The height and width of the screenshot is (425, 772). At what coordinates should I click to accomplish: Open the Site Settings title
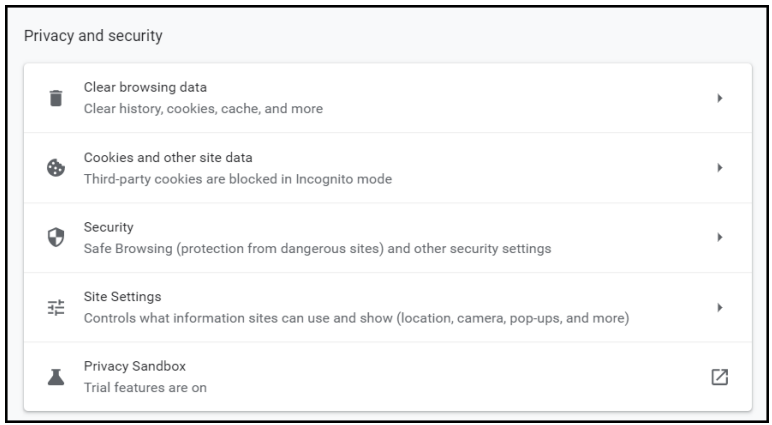tap(123, 297)
